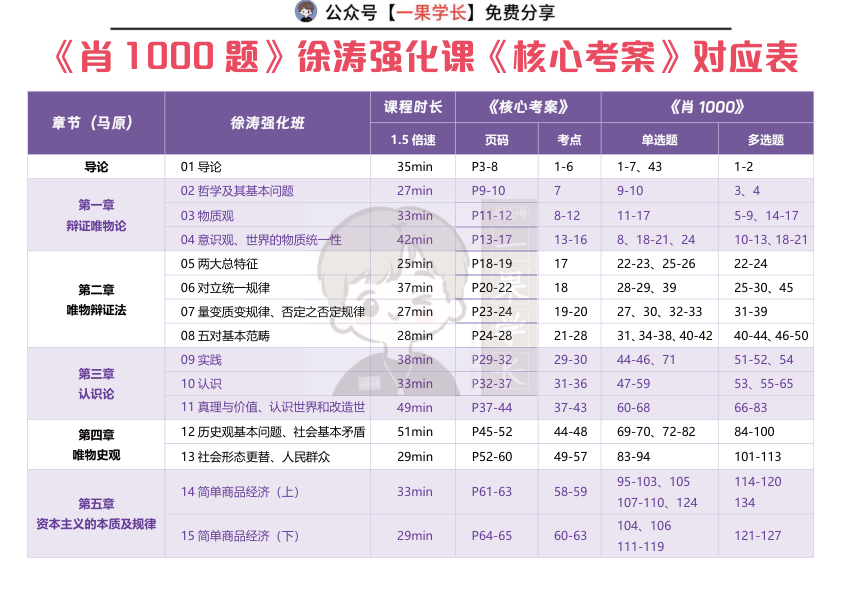
Task: Click the avatar icon beside 公众号
Action: point(306,12)
